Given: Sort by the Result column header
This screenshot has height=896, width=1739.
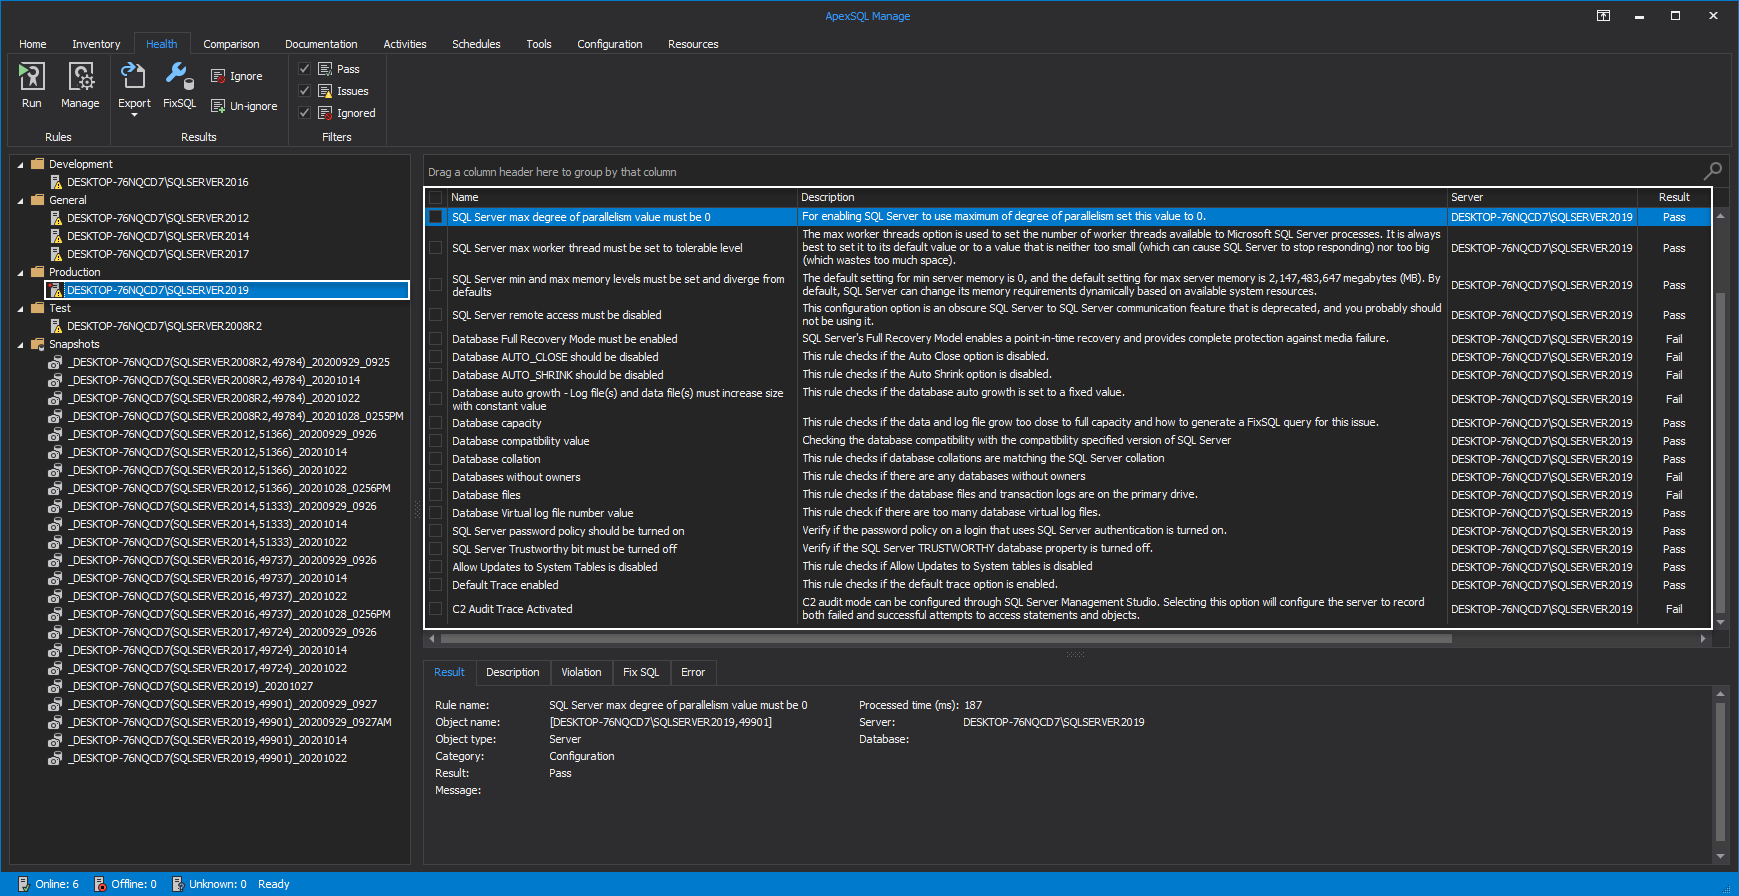Looking at the screenshot, I should coord(1673,197).
